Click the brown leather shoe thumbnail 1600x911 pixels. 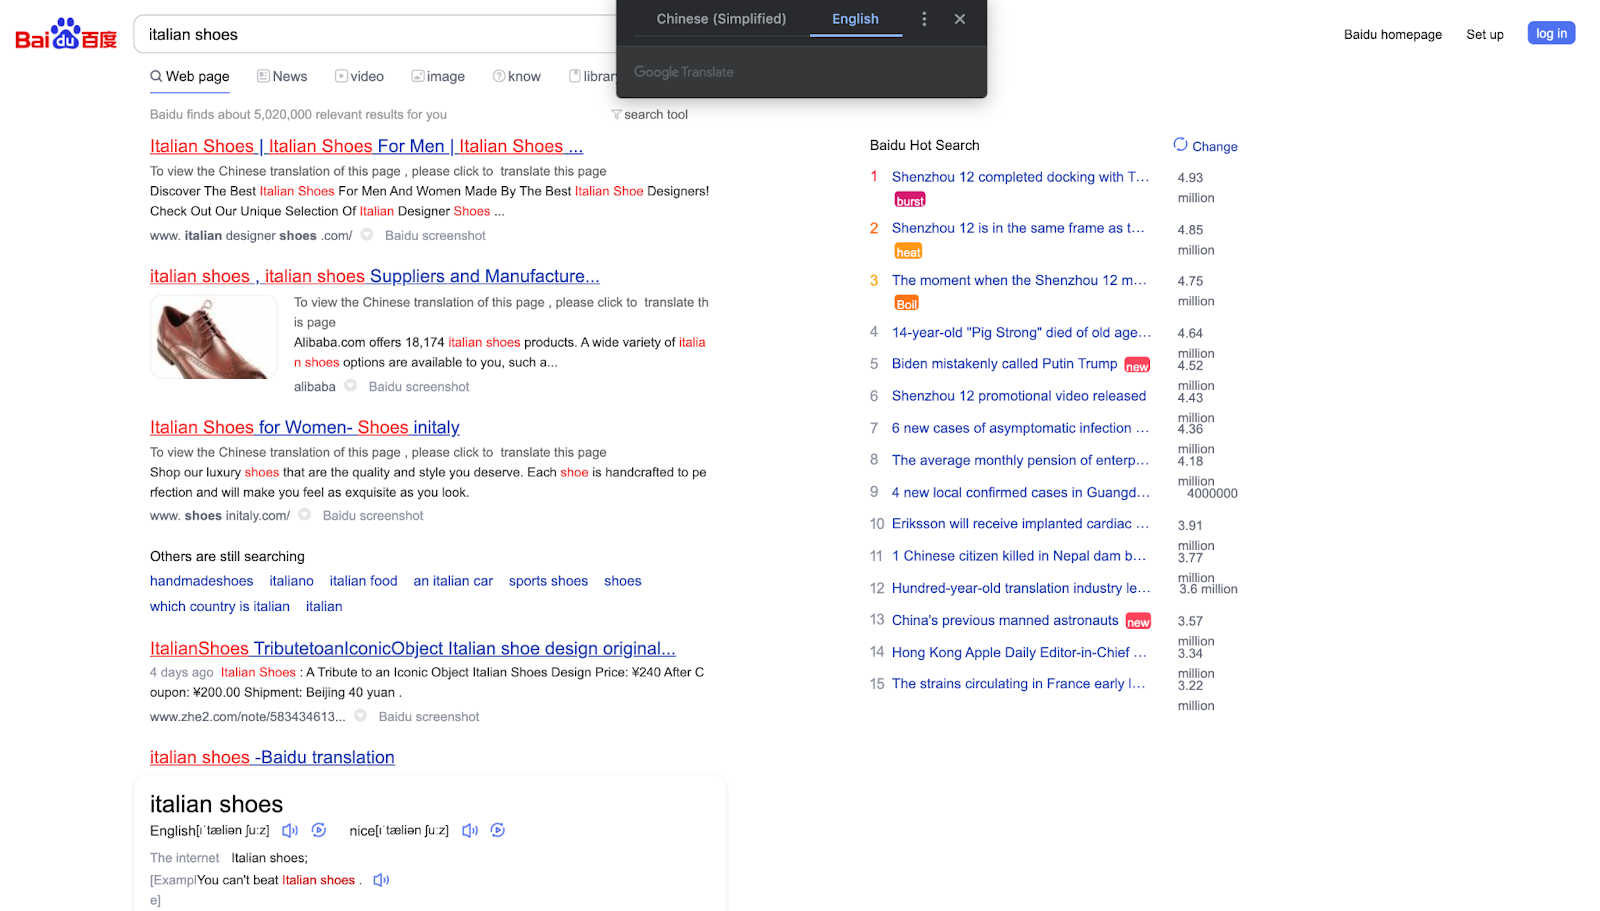click(x=214, y=337)
